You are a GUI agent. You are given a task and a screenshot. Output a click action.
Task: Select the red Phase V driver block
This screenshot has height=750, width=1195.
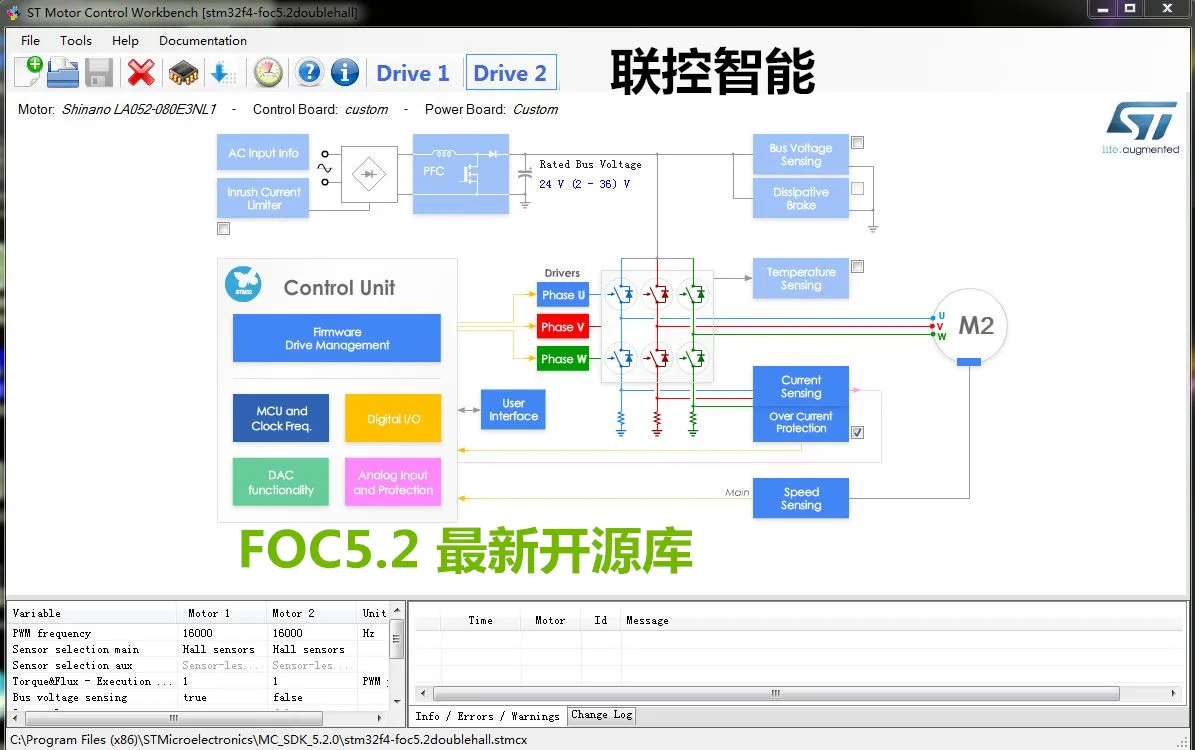[x=563, y=327]
